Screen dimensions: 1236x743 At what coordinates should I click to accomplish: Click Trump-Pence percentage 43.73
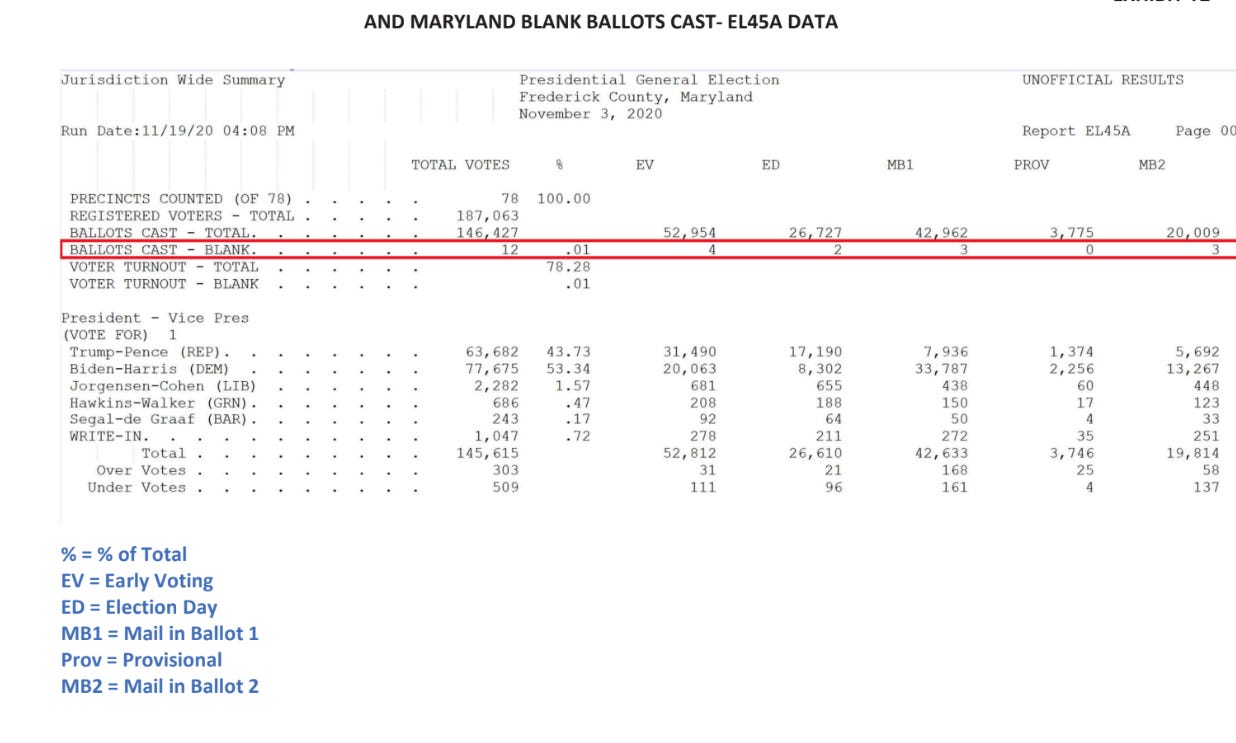pos(568,352)
